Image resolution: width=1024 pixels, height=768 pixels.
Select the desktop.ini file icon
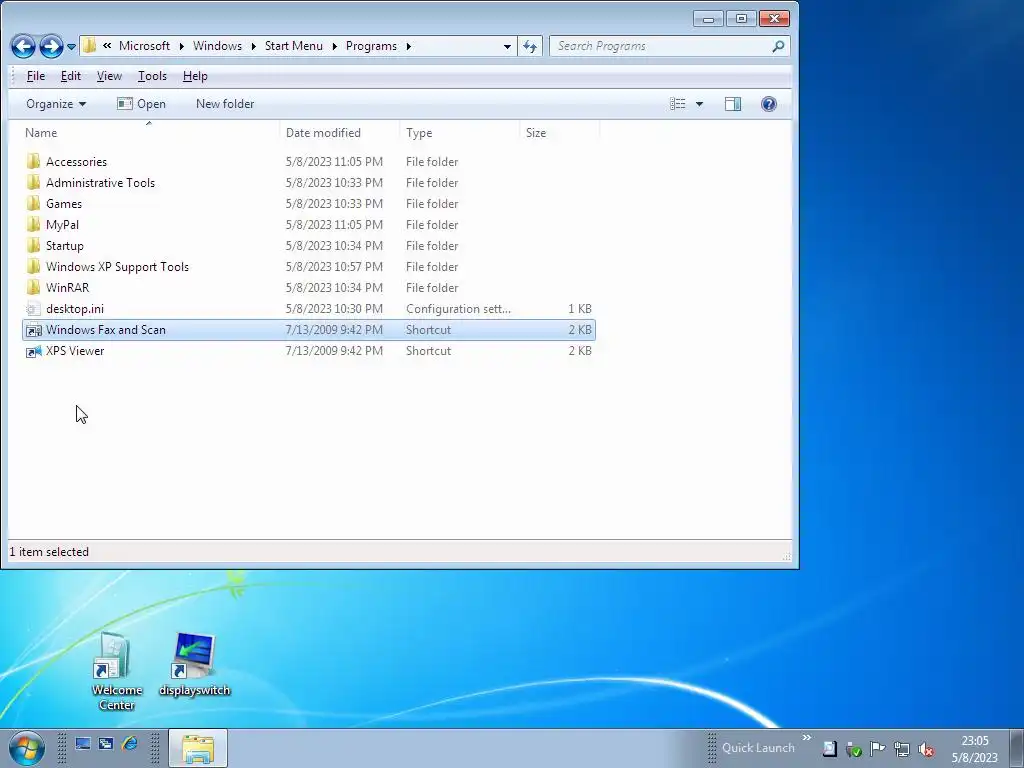(33, 308)
